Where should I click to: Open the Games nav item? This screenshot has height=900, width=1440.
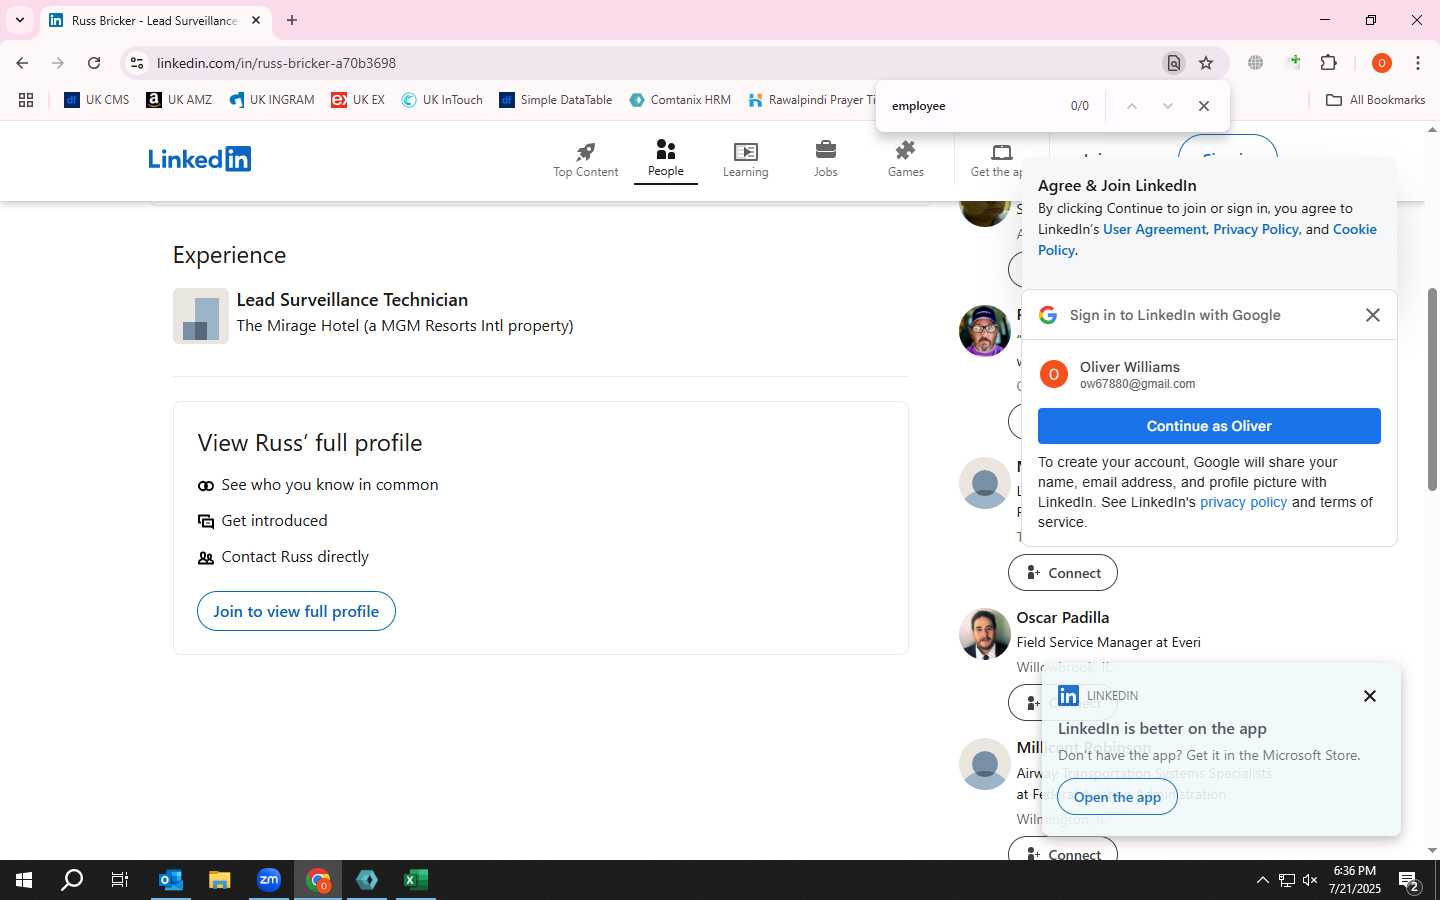point(906,160)
